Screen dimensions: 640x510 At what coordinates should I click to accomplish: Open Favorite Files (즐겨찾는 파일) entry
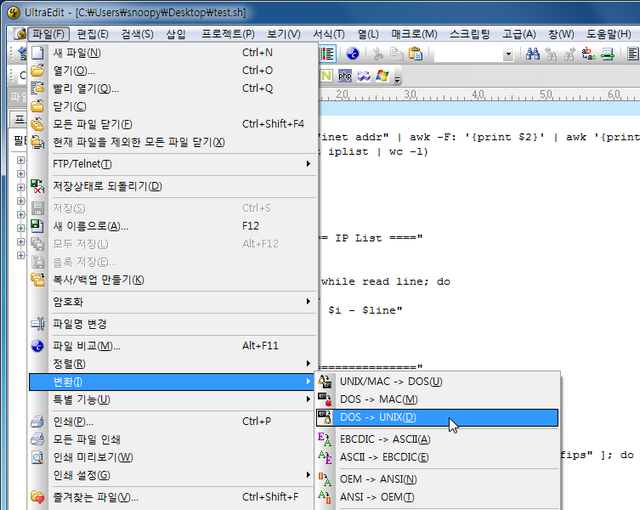pos(173,497)
